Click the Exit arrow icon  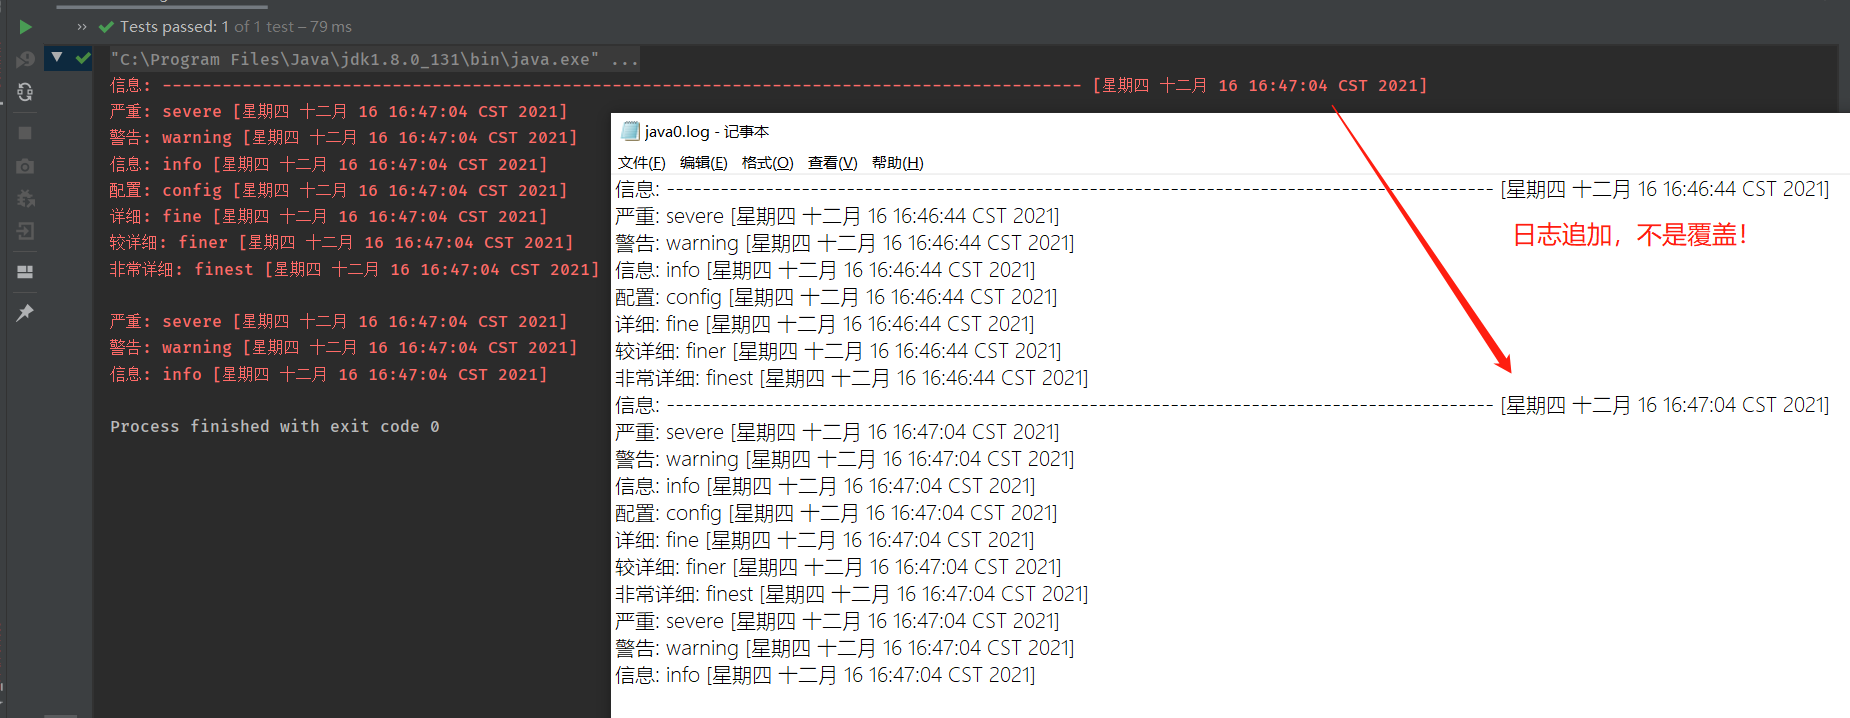(x=25, y=232)
